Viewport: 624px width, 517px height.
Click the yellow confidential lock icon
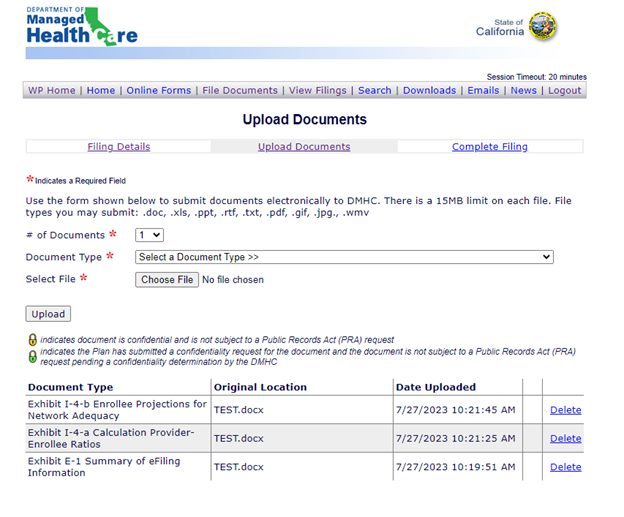point(31,340)
